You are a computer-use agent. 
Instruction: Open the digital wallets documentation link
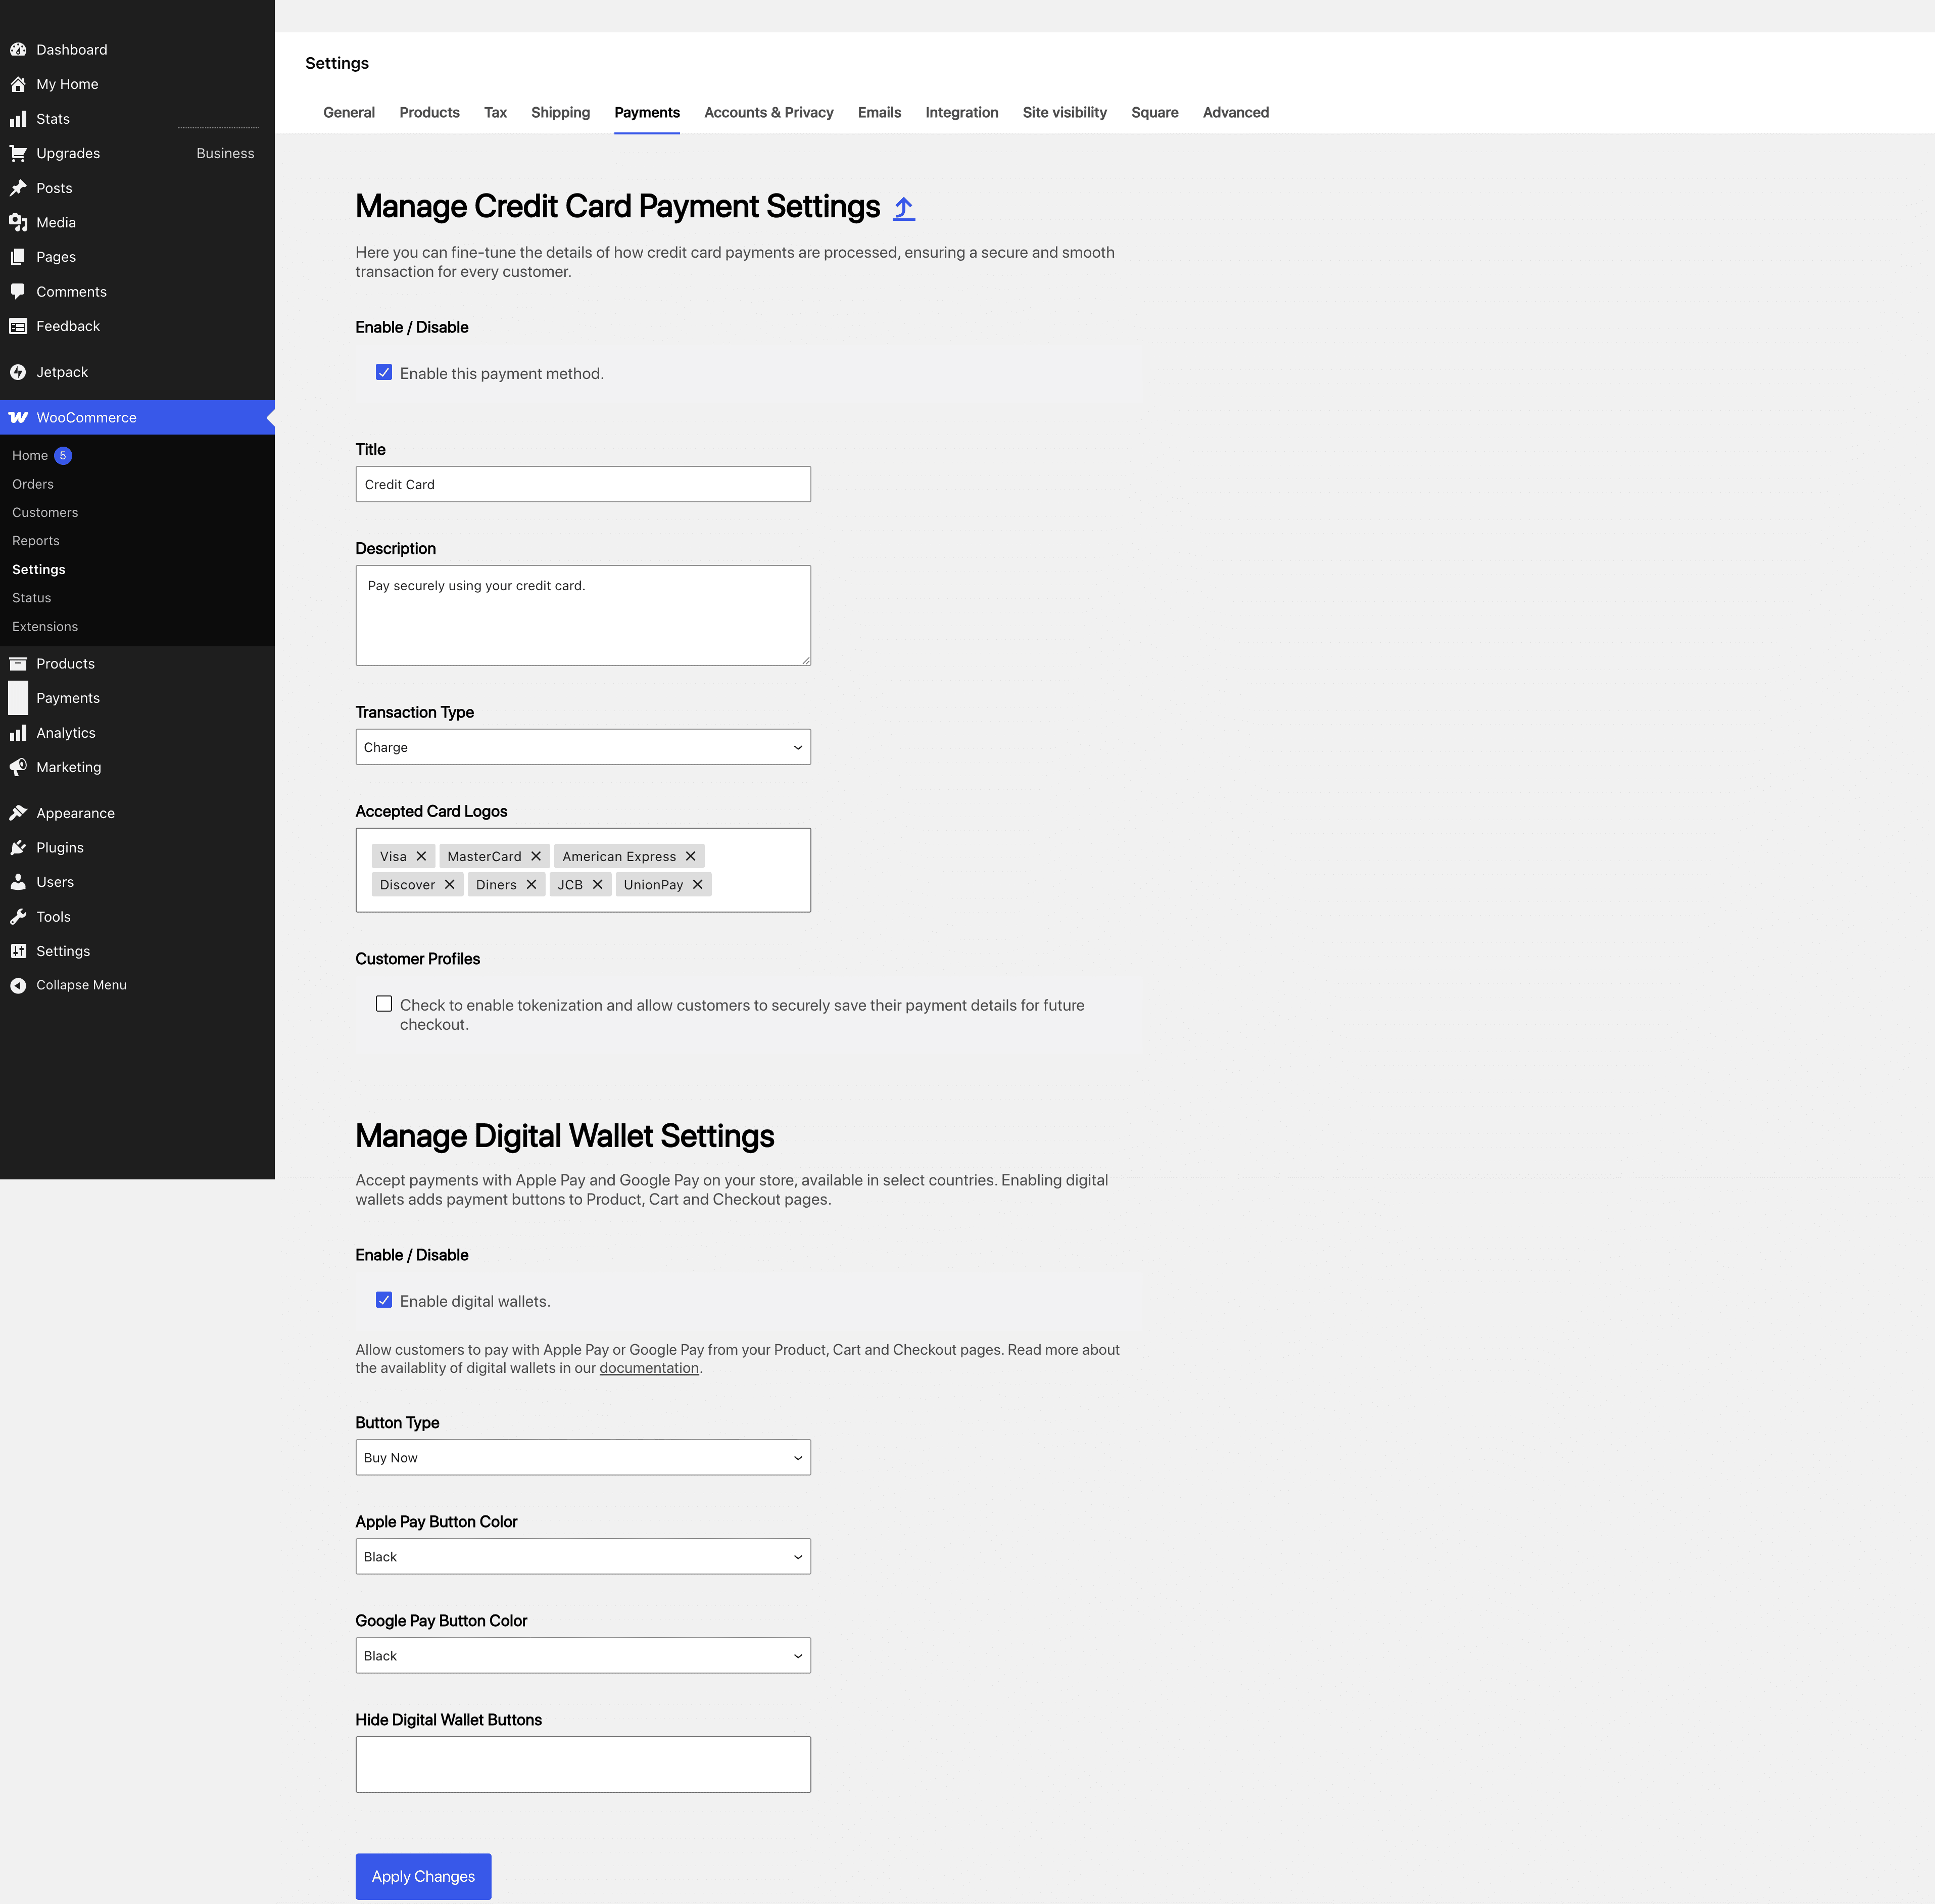pyautogui.click(x=648, y=1367)
